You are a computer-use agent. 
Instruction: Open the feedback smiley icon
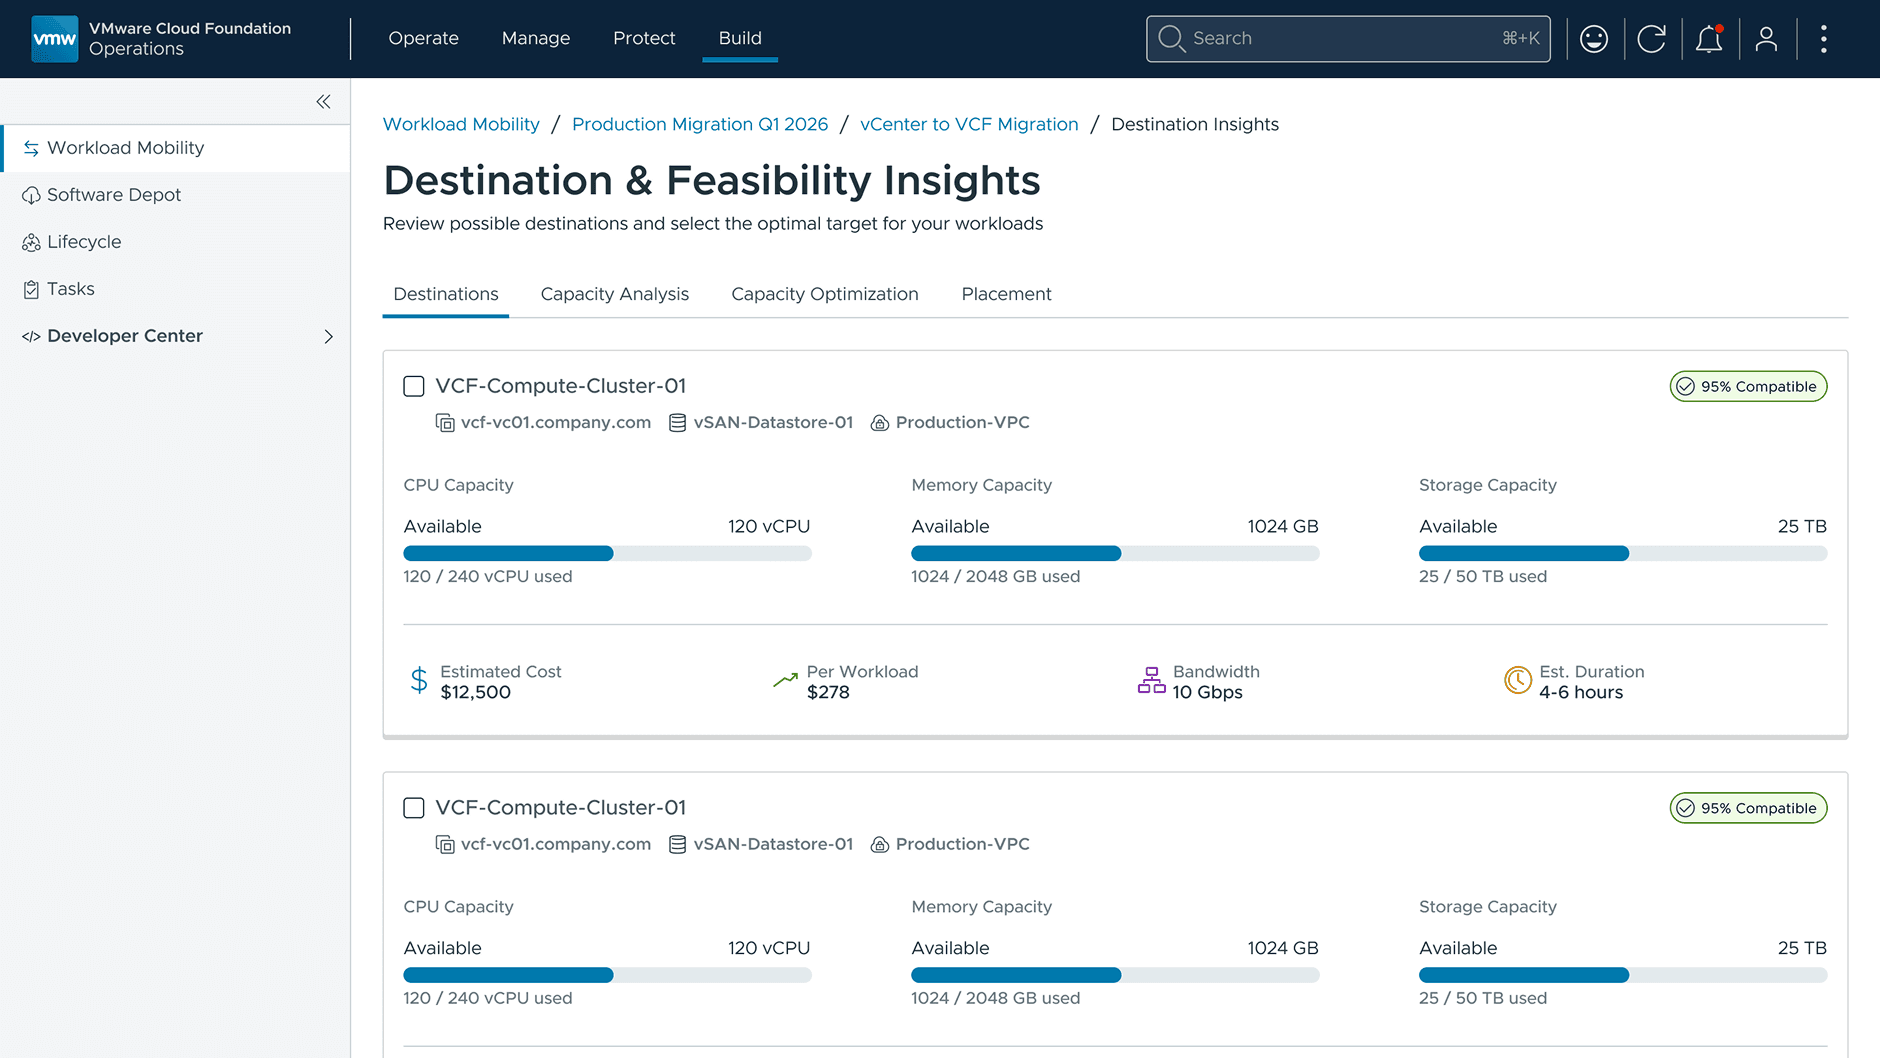[x=1594, y=39]
